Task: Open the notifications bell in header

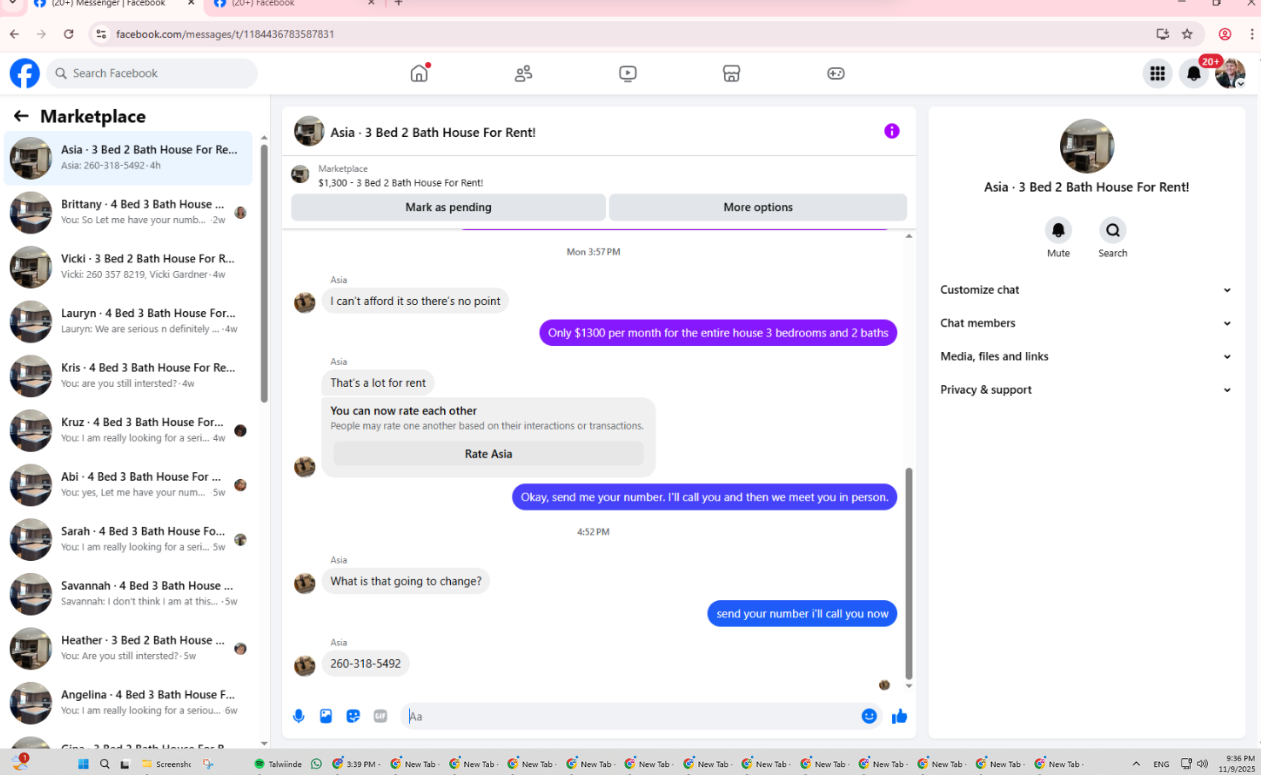Action: (1193, 73)
